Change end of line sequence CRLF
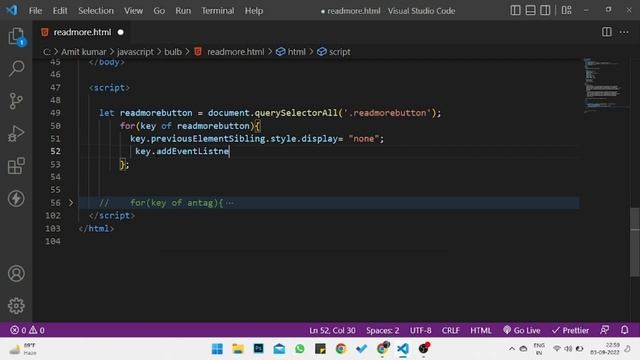 point(450,330)
